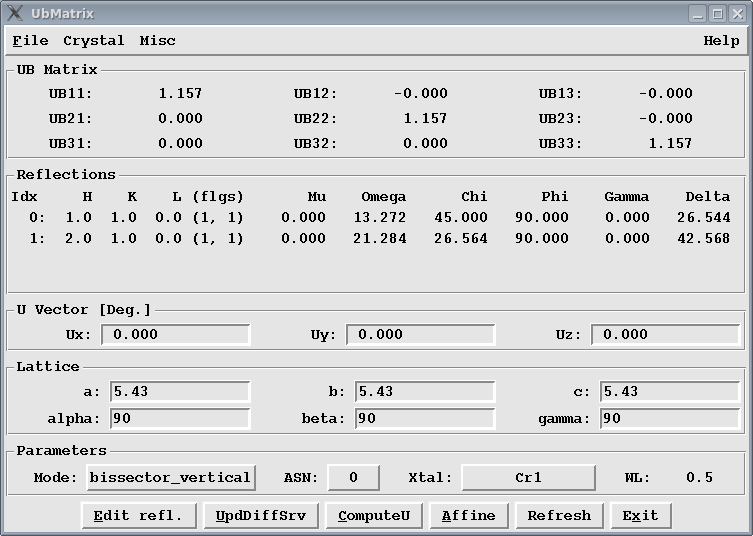The width and height of the screenshot is (753, 536).
Task: Click the lattice b field
Action: [x=425, y=391]
